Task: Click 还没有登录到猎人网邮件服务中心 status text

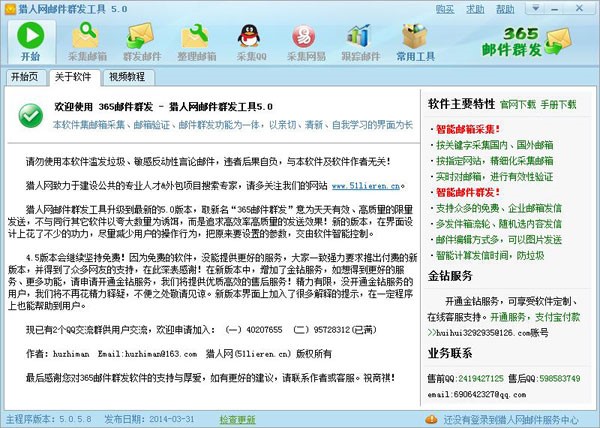Action: click(x=511, y=420)
